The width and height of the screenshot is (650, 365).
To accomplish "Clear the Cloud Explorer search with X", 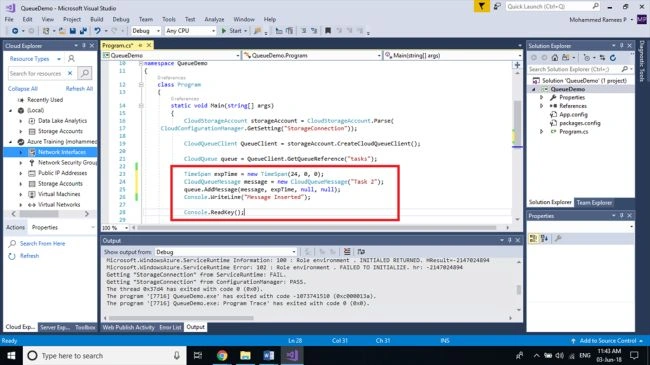I will coord(70,73).
